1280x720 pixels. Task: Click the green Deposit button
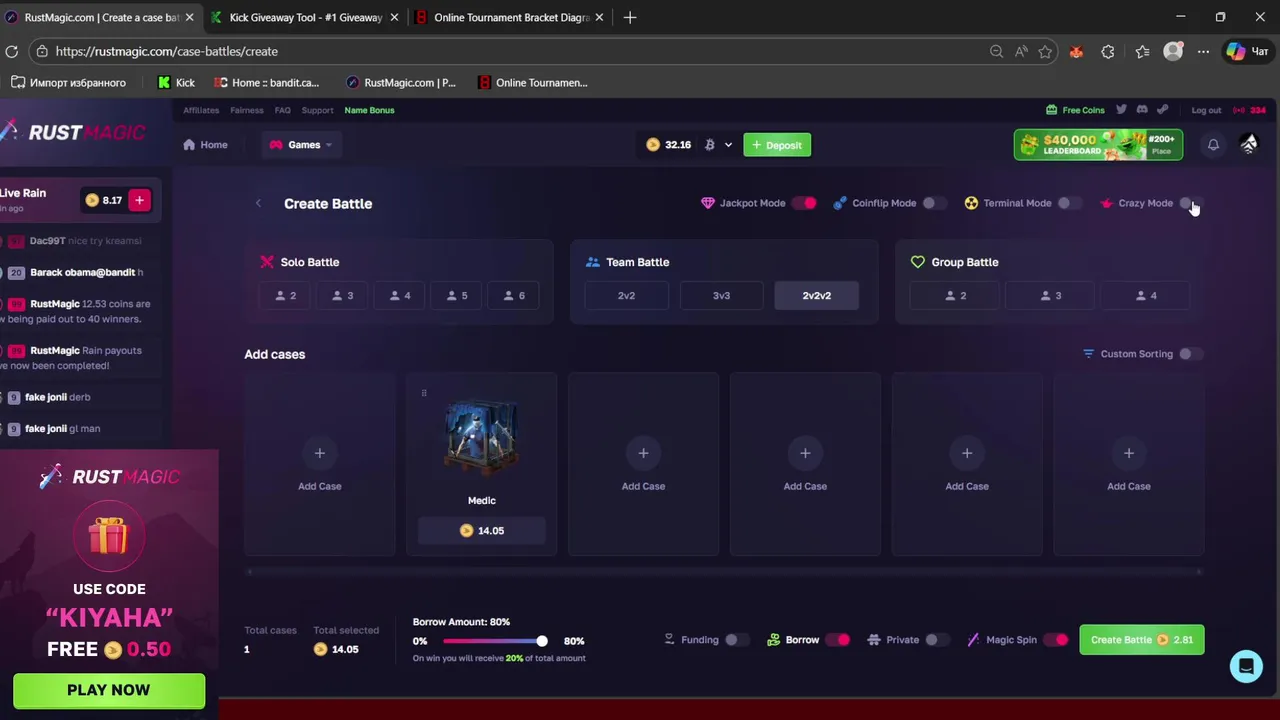pyautogui.click(x=777, y=145)
